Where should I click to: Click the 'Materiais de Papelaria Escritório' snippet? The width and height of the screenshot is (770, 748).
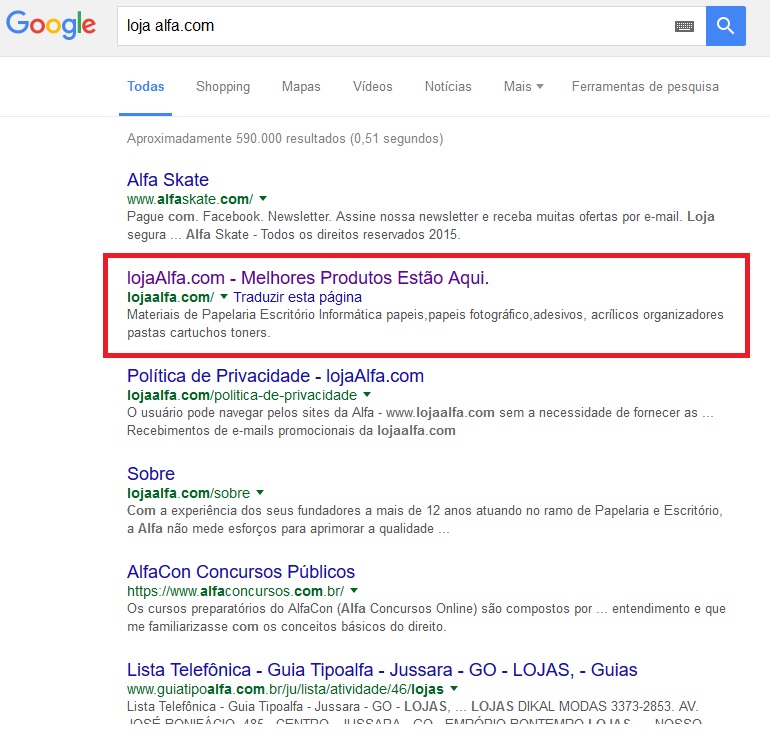[x=425, y=324]
